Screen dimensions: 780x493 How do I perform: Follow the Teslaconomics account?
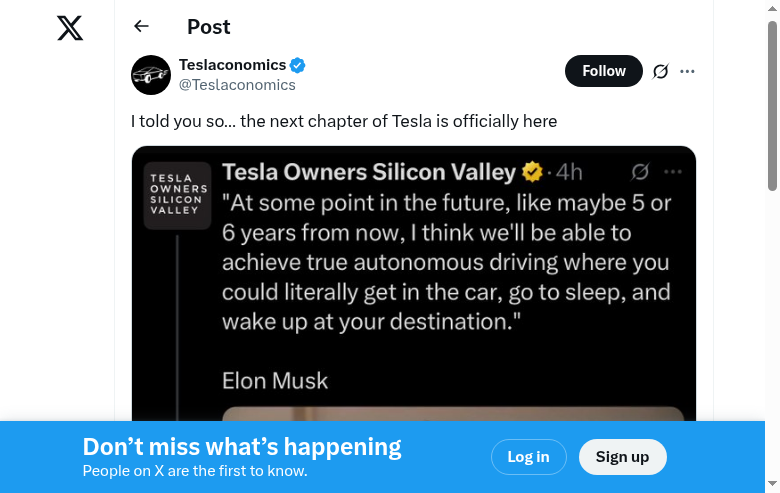[604, 71]
